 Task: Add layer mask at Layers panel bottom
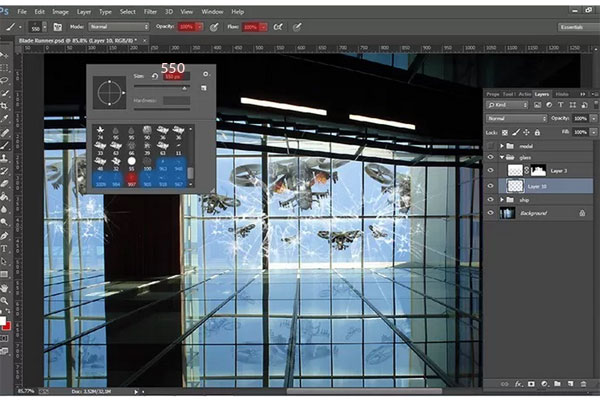pos(531,383)
